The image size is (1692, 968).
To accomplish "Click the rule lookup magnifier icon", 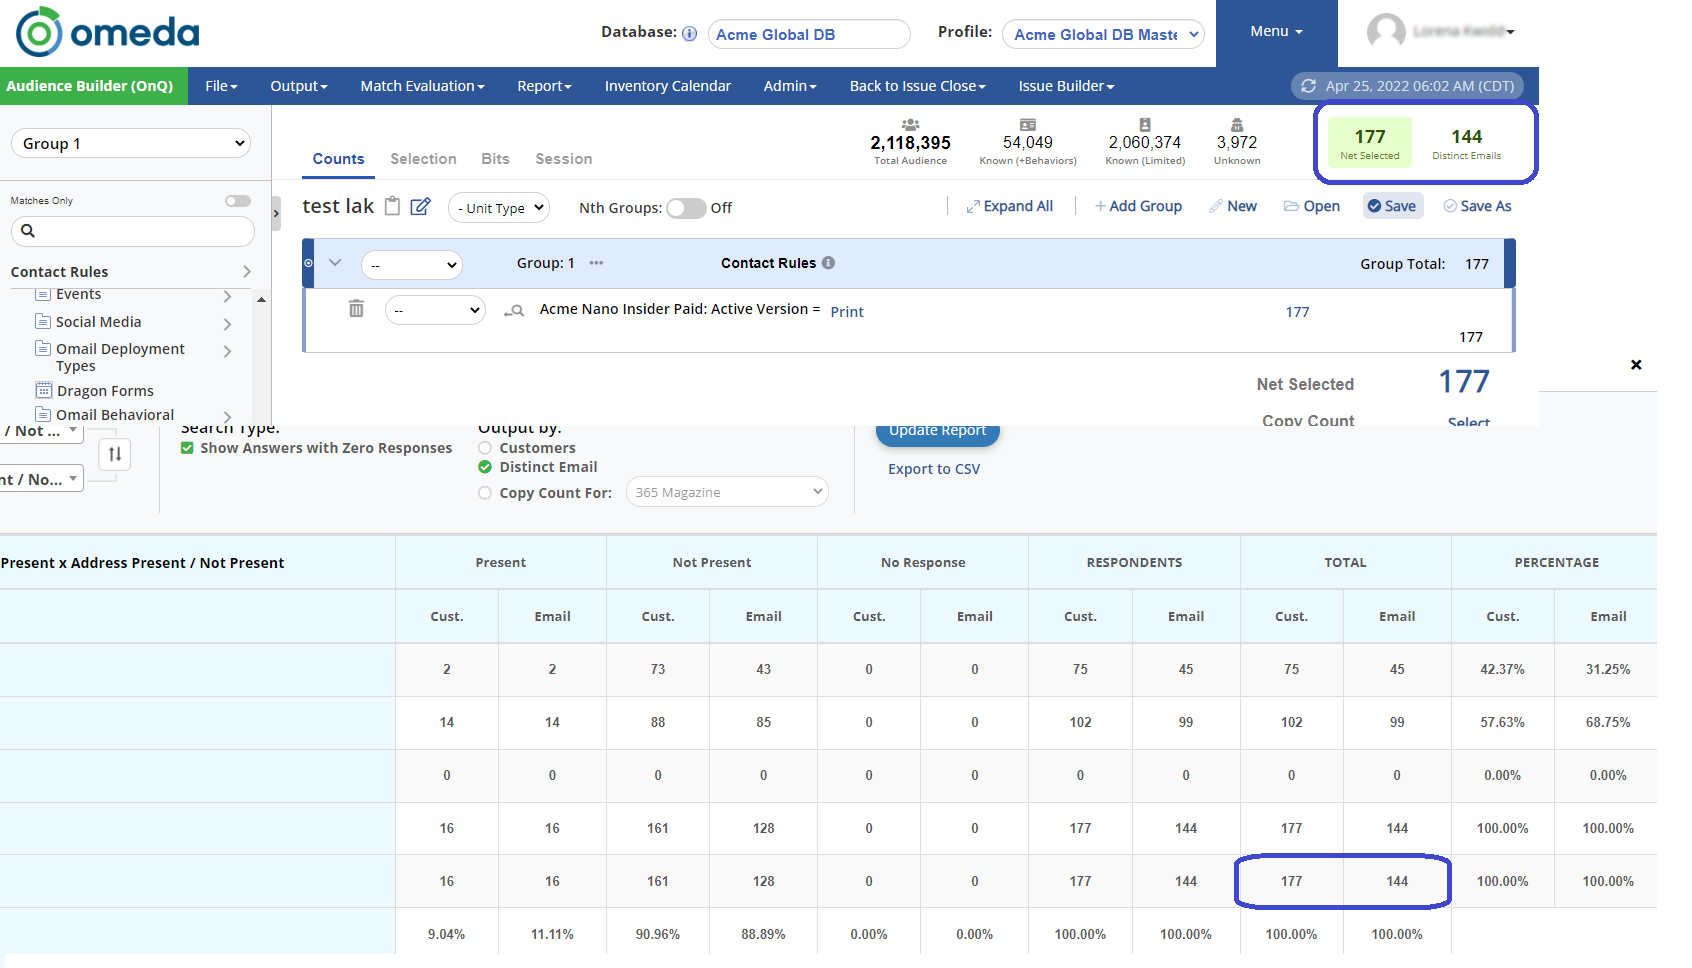I will [514, 311].
